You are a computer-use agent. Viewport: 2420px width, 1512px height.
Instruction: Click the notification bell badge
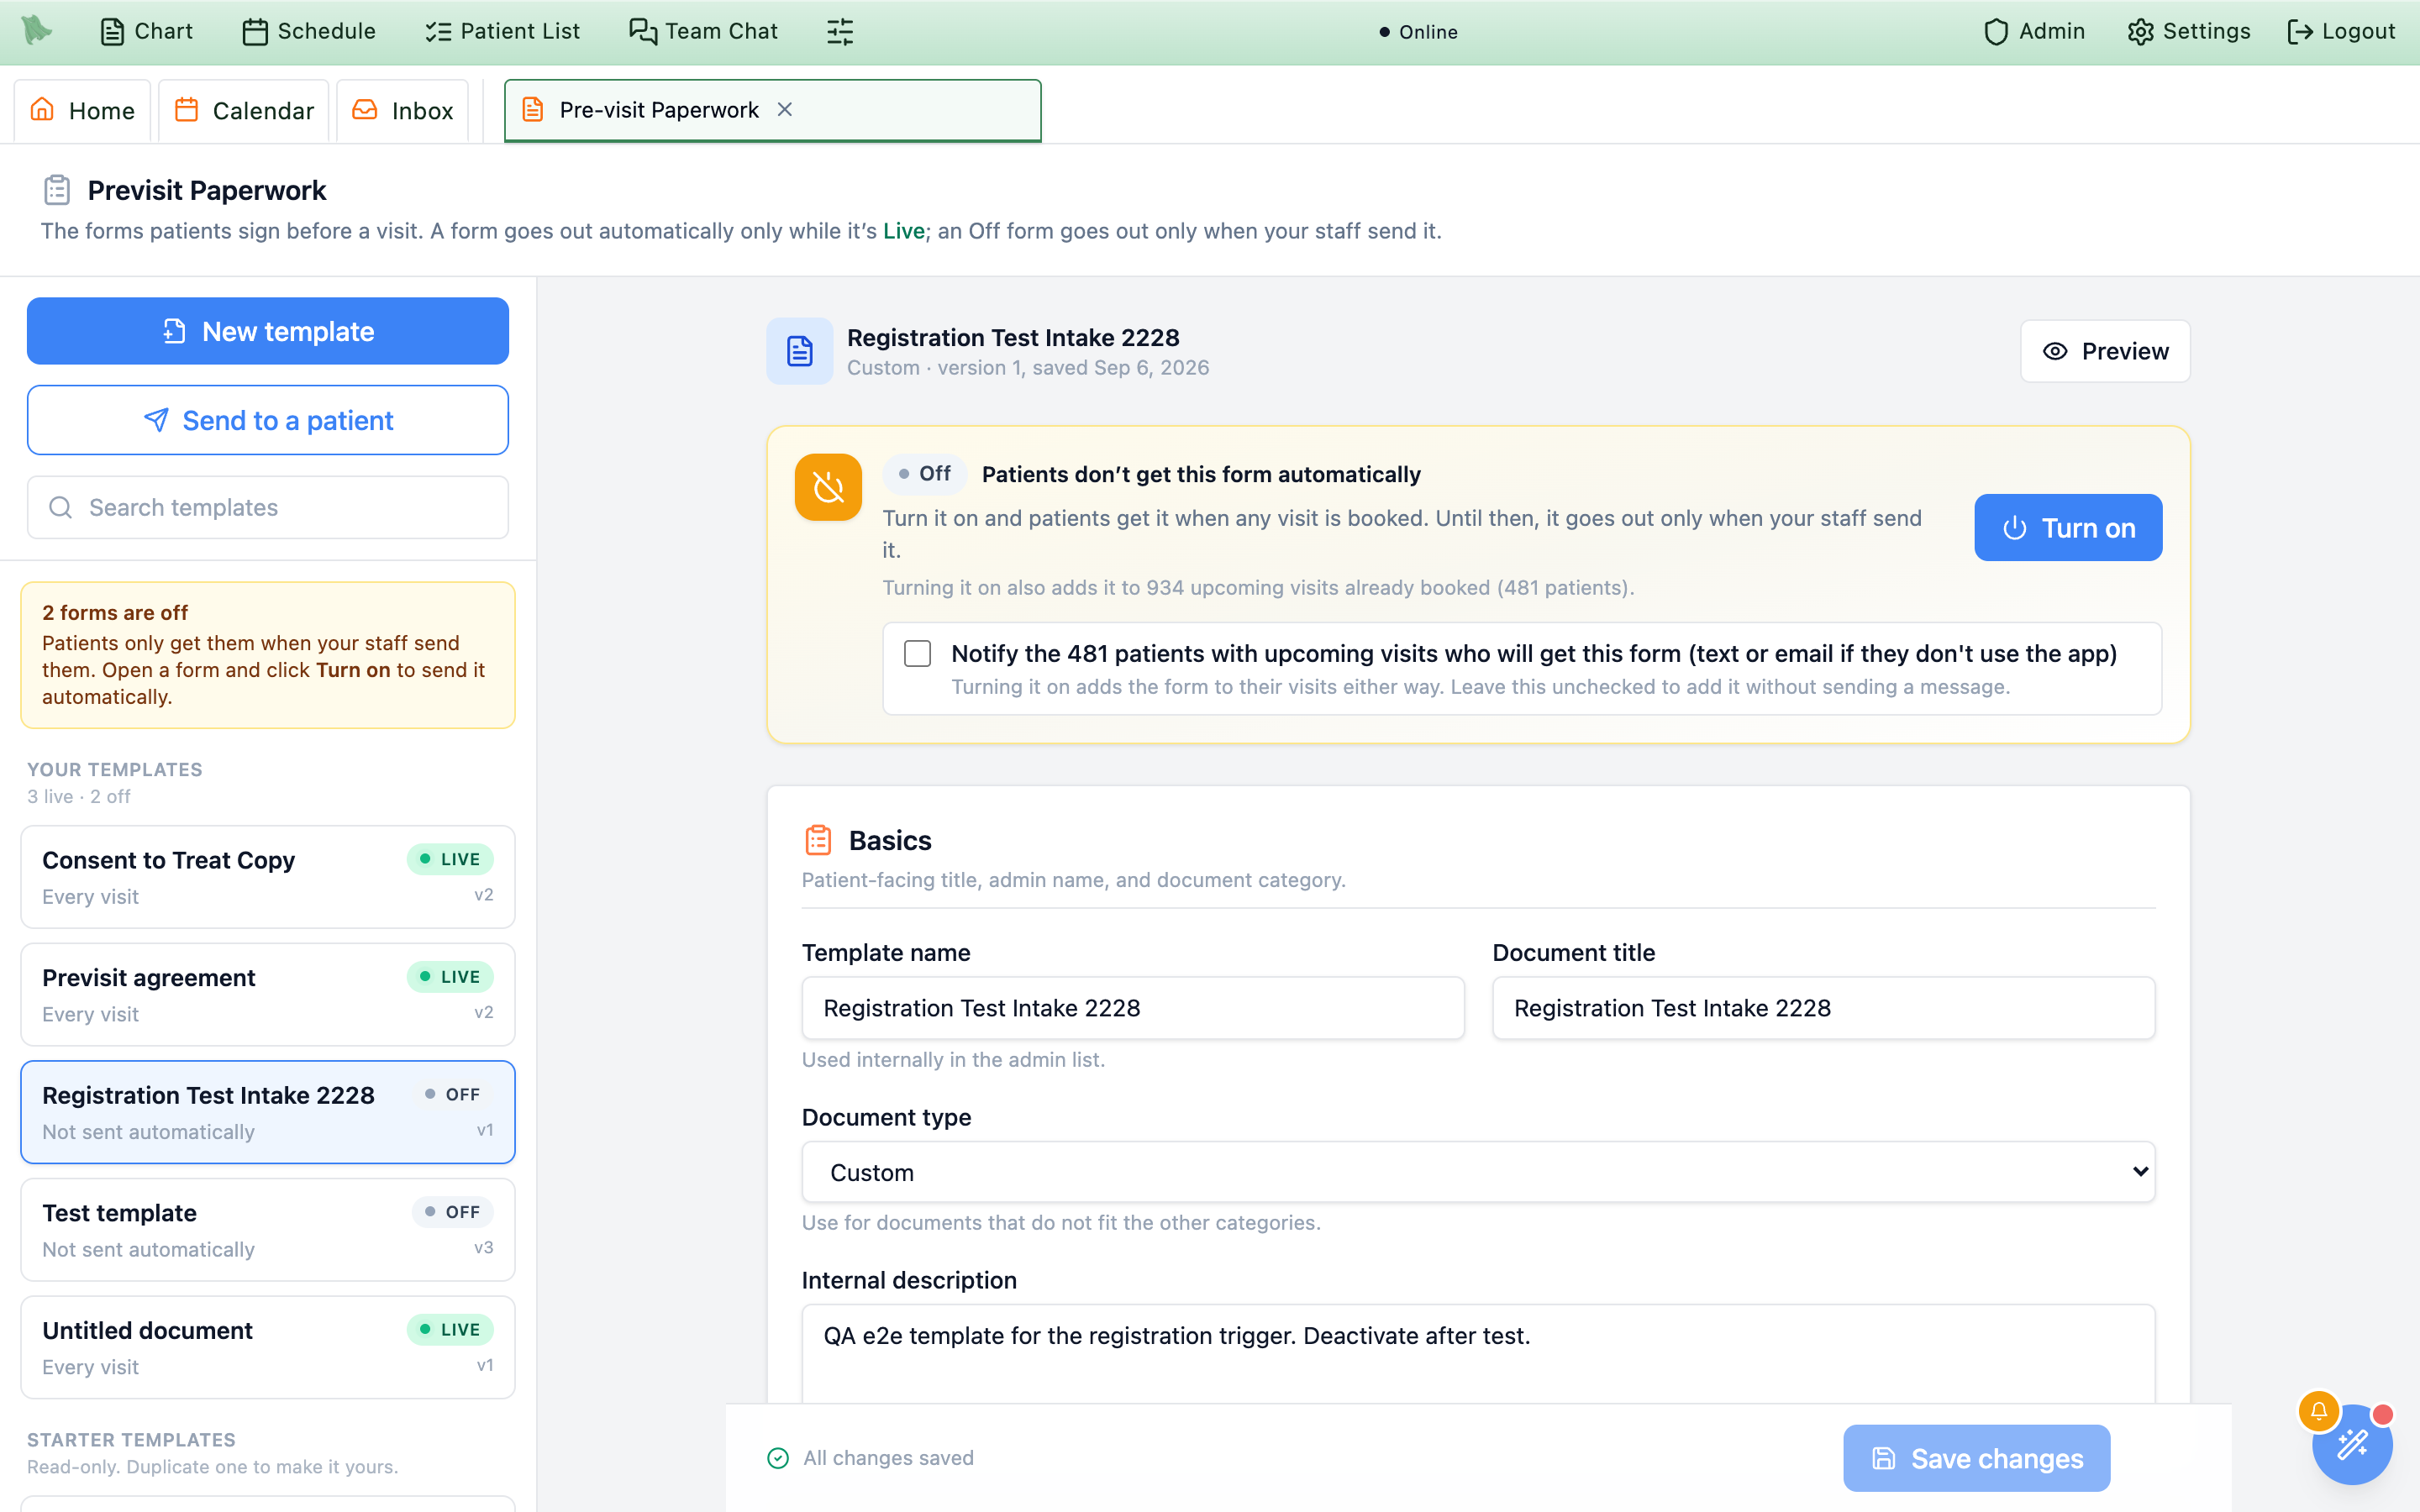coord(2318,1411)
